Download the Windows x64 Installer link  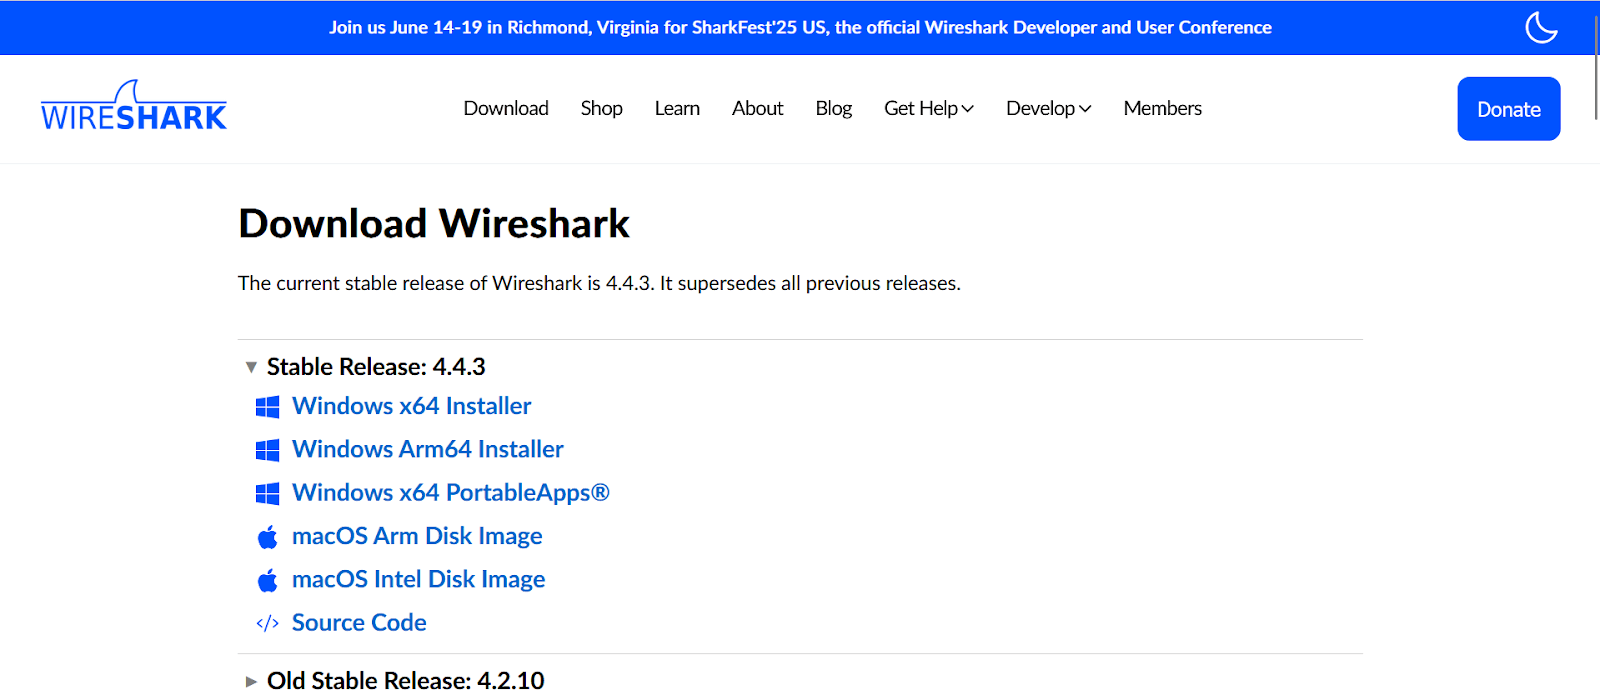411,406
